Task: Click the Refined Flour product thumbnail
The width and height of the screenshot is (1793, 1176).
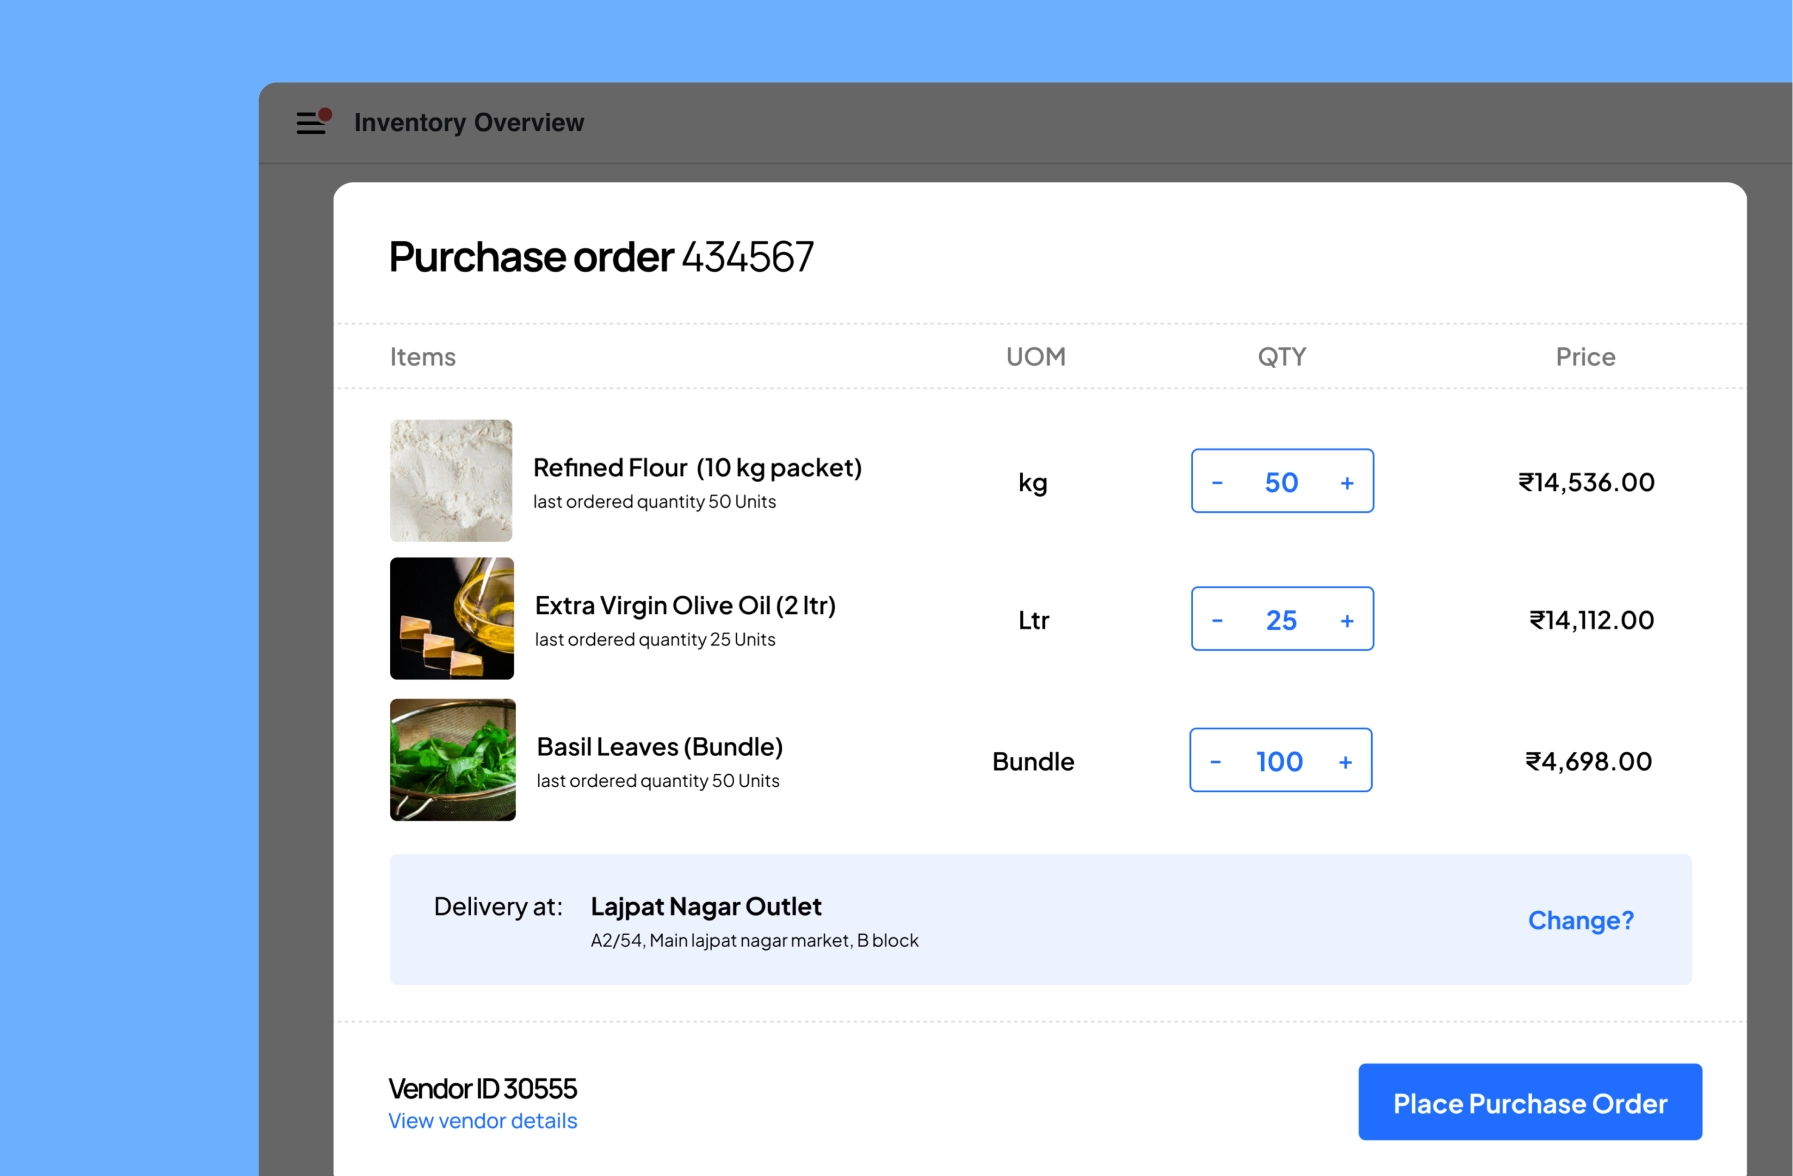Action: click(x=451, y=481)
